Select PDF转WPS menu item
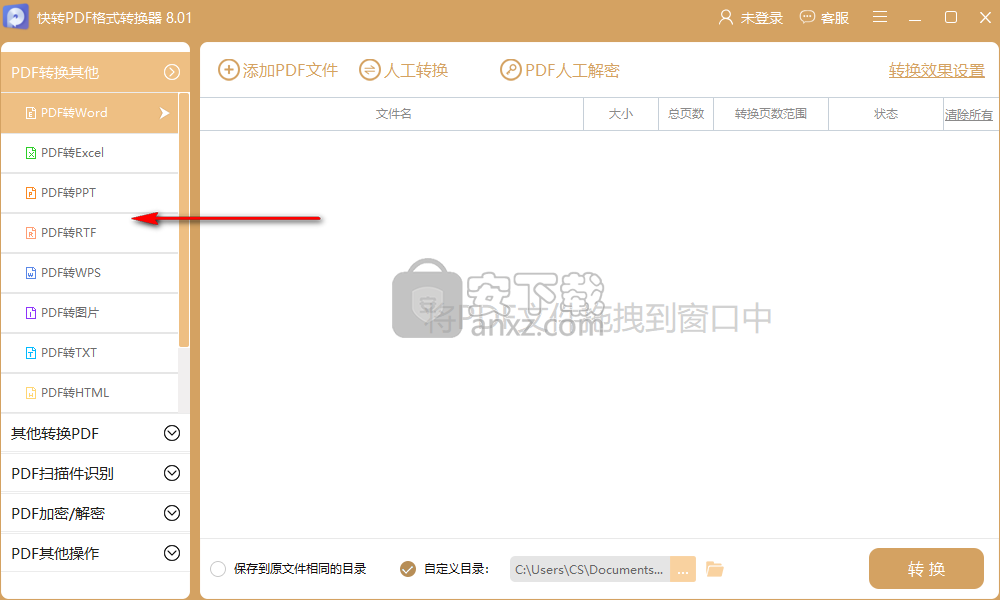1000x600 pixels. pyautogui.click(x=90, y=273)
